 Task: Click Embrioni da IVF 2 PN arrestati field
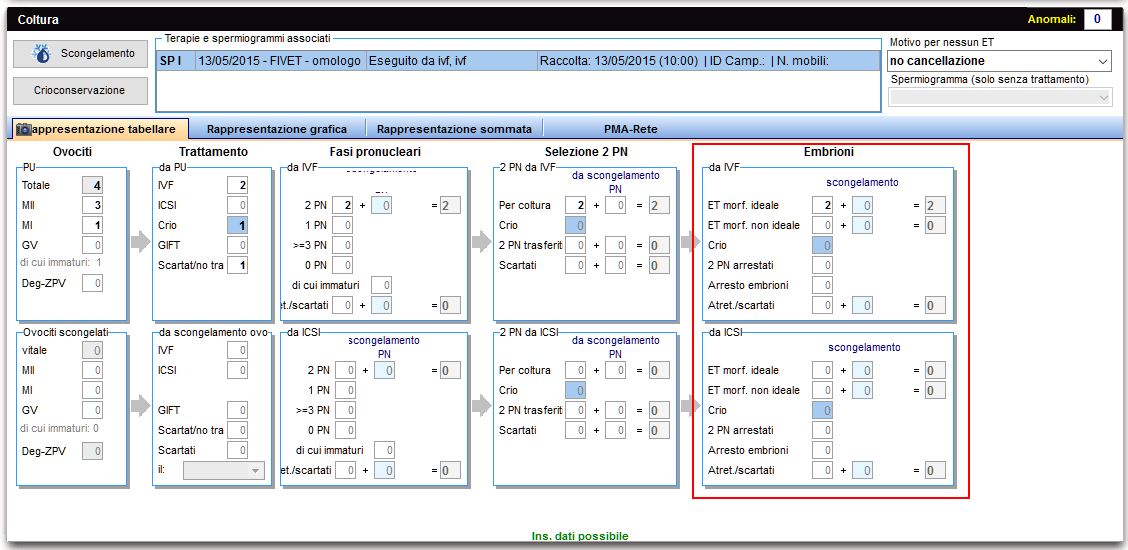click(x=822, y=266)
